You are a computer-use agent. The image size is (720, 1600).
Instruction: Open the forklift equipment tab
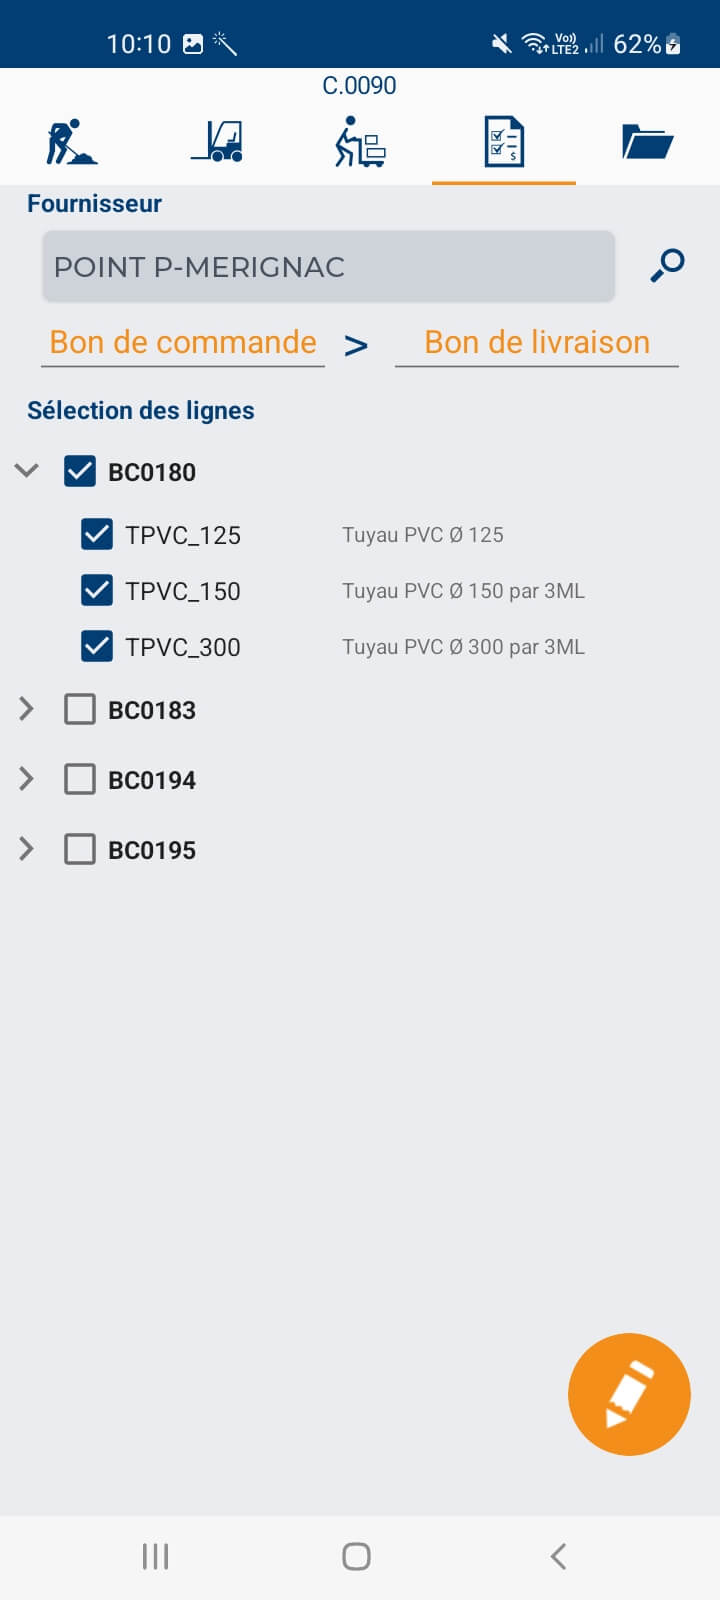pos(217,142)
